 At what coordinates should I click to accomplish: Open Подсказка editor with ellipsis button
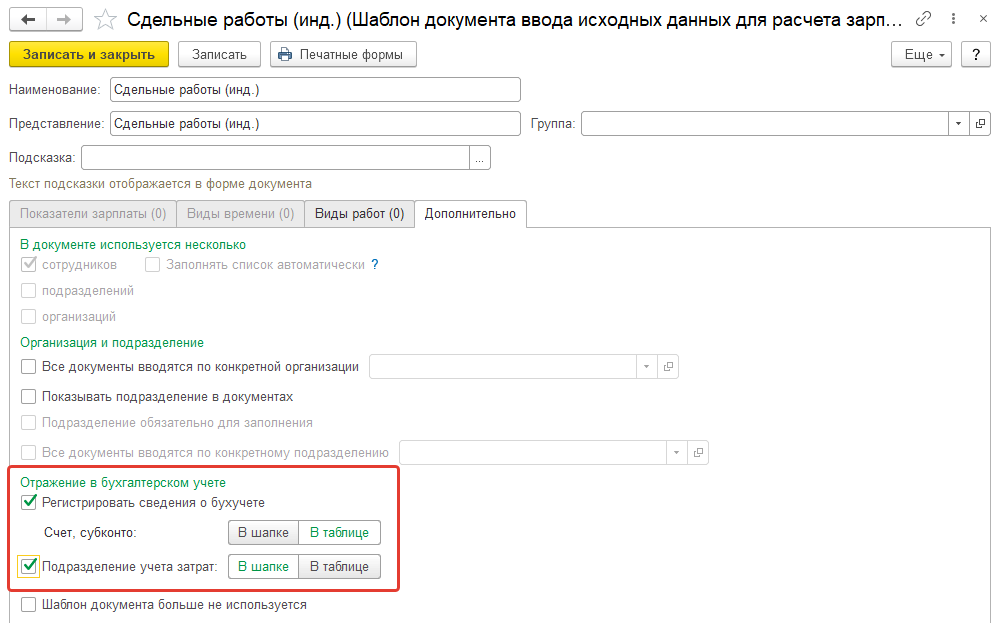click(480, 157)
